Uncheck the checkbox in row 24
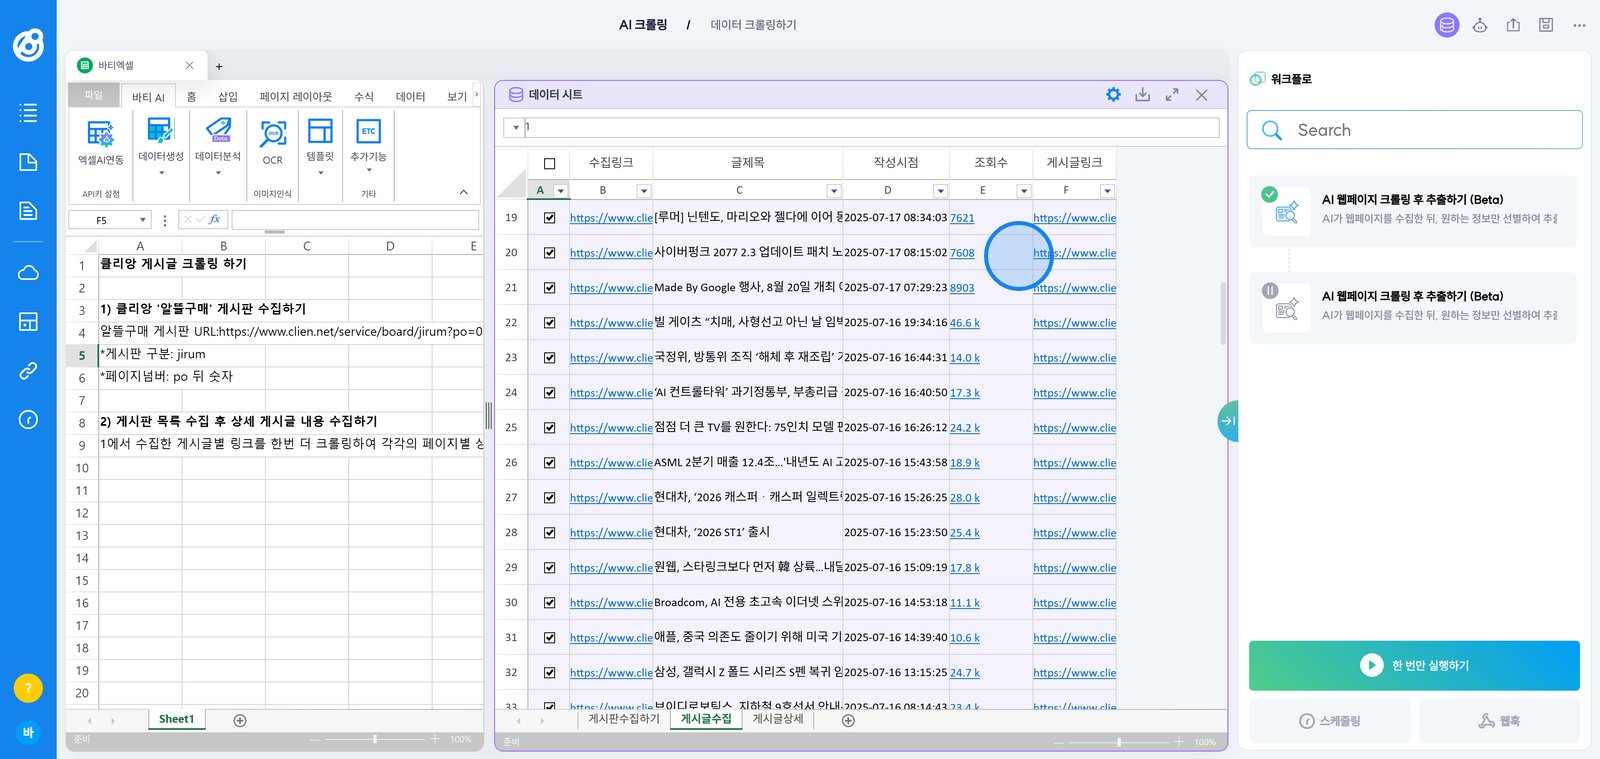The image size is (1600, 759). 549,393
